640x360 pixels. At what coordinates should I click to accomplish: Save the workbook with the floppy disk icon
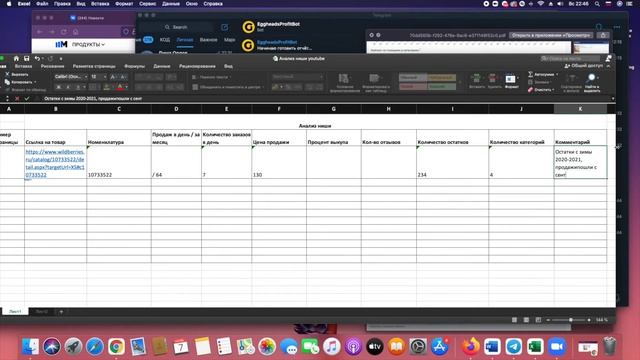tap(27, 59)
